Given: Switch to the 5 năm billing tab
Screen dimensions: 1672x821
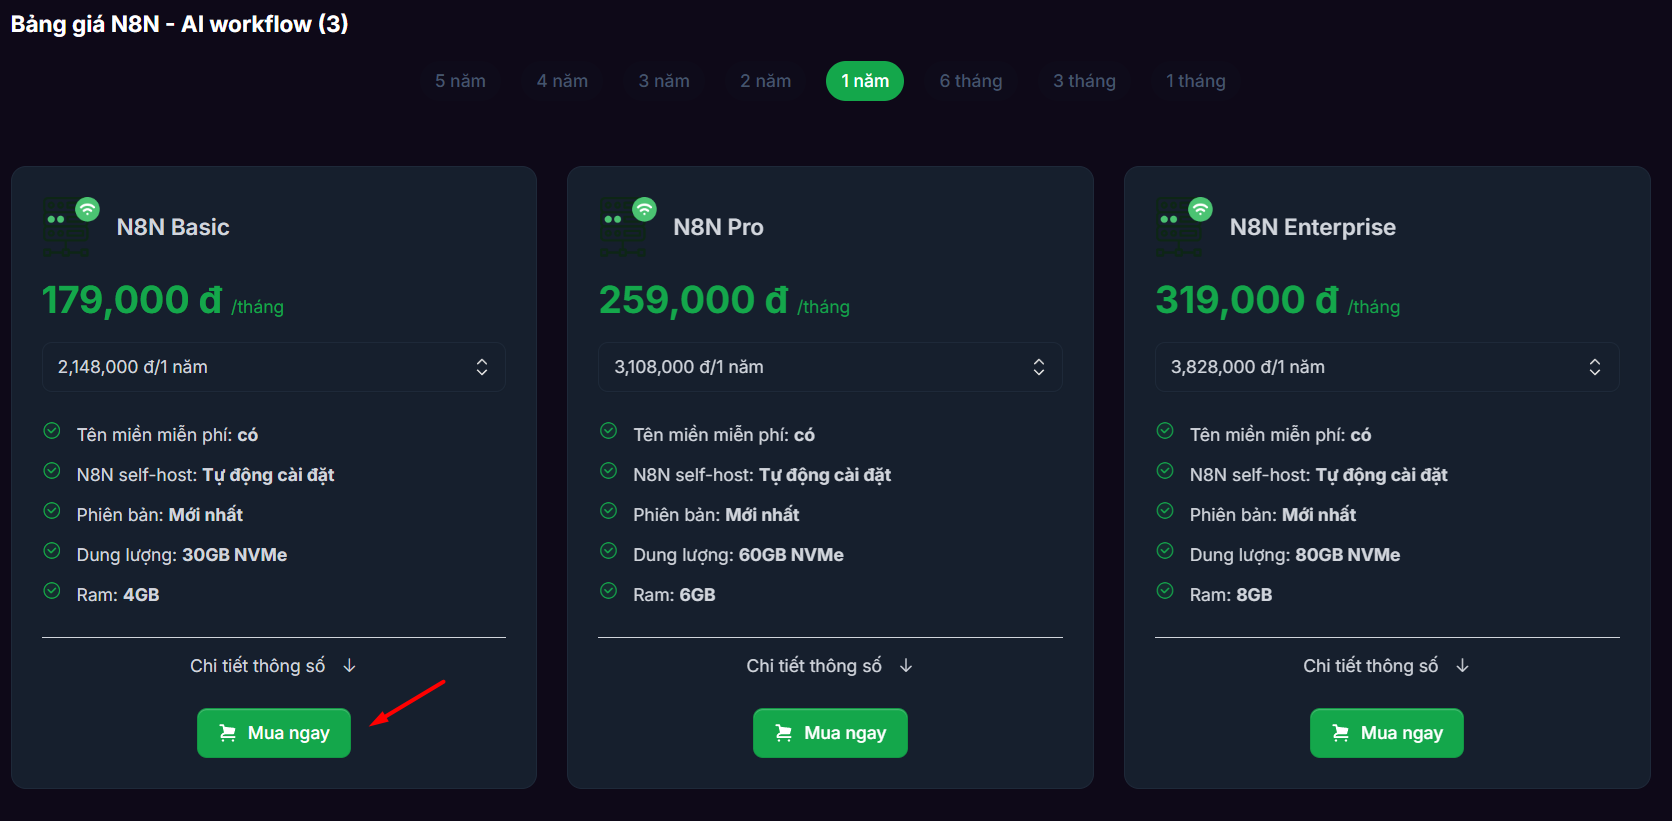Looking at the screenshot, I should point(460,81).
